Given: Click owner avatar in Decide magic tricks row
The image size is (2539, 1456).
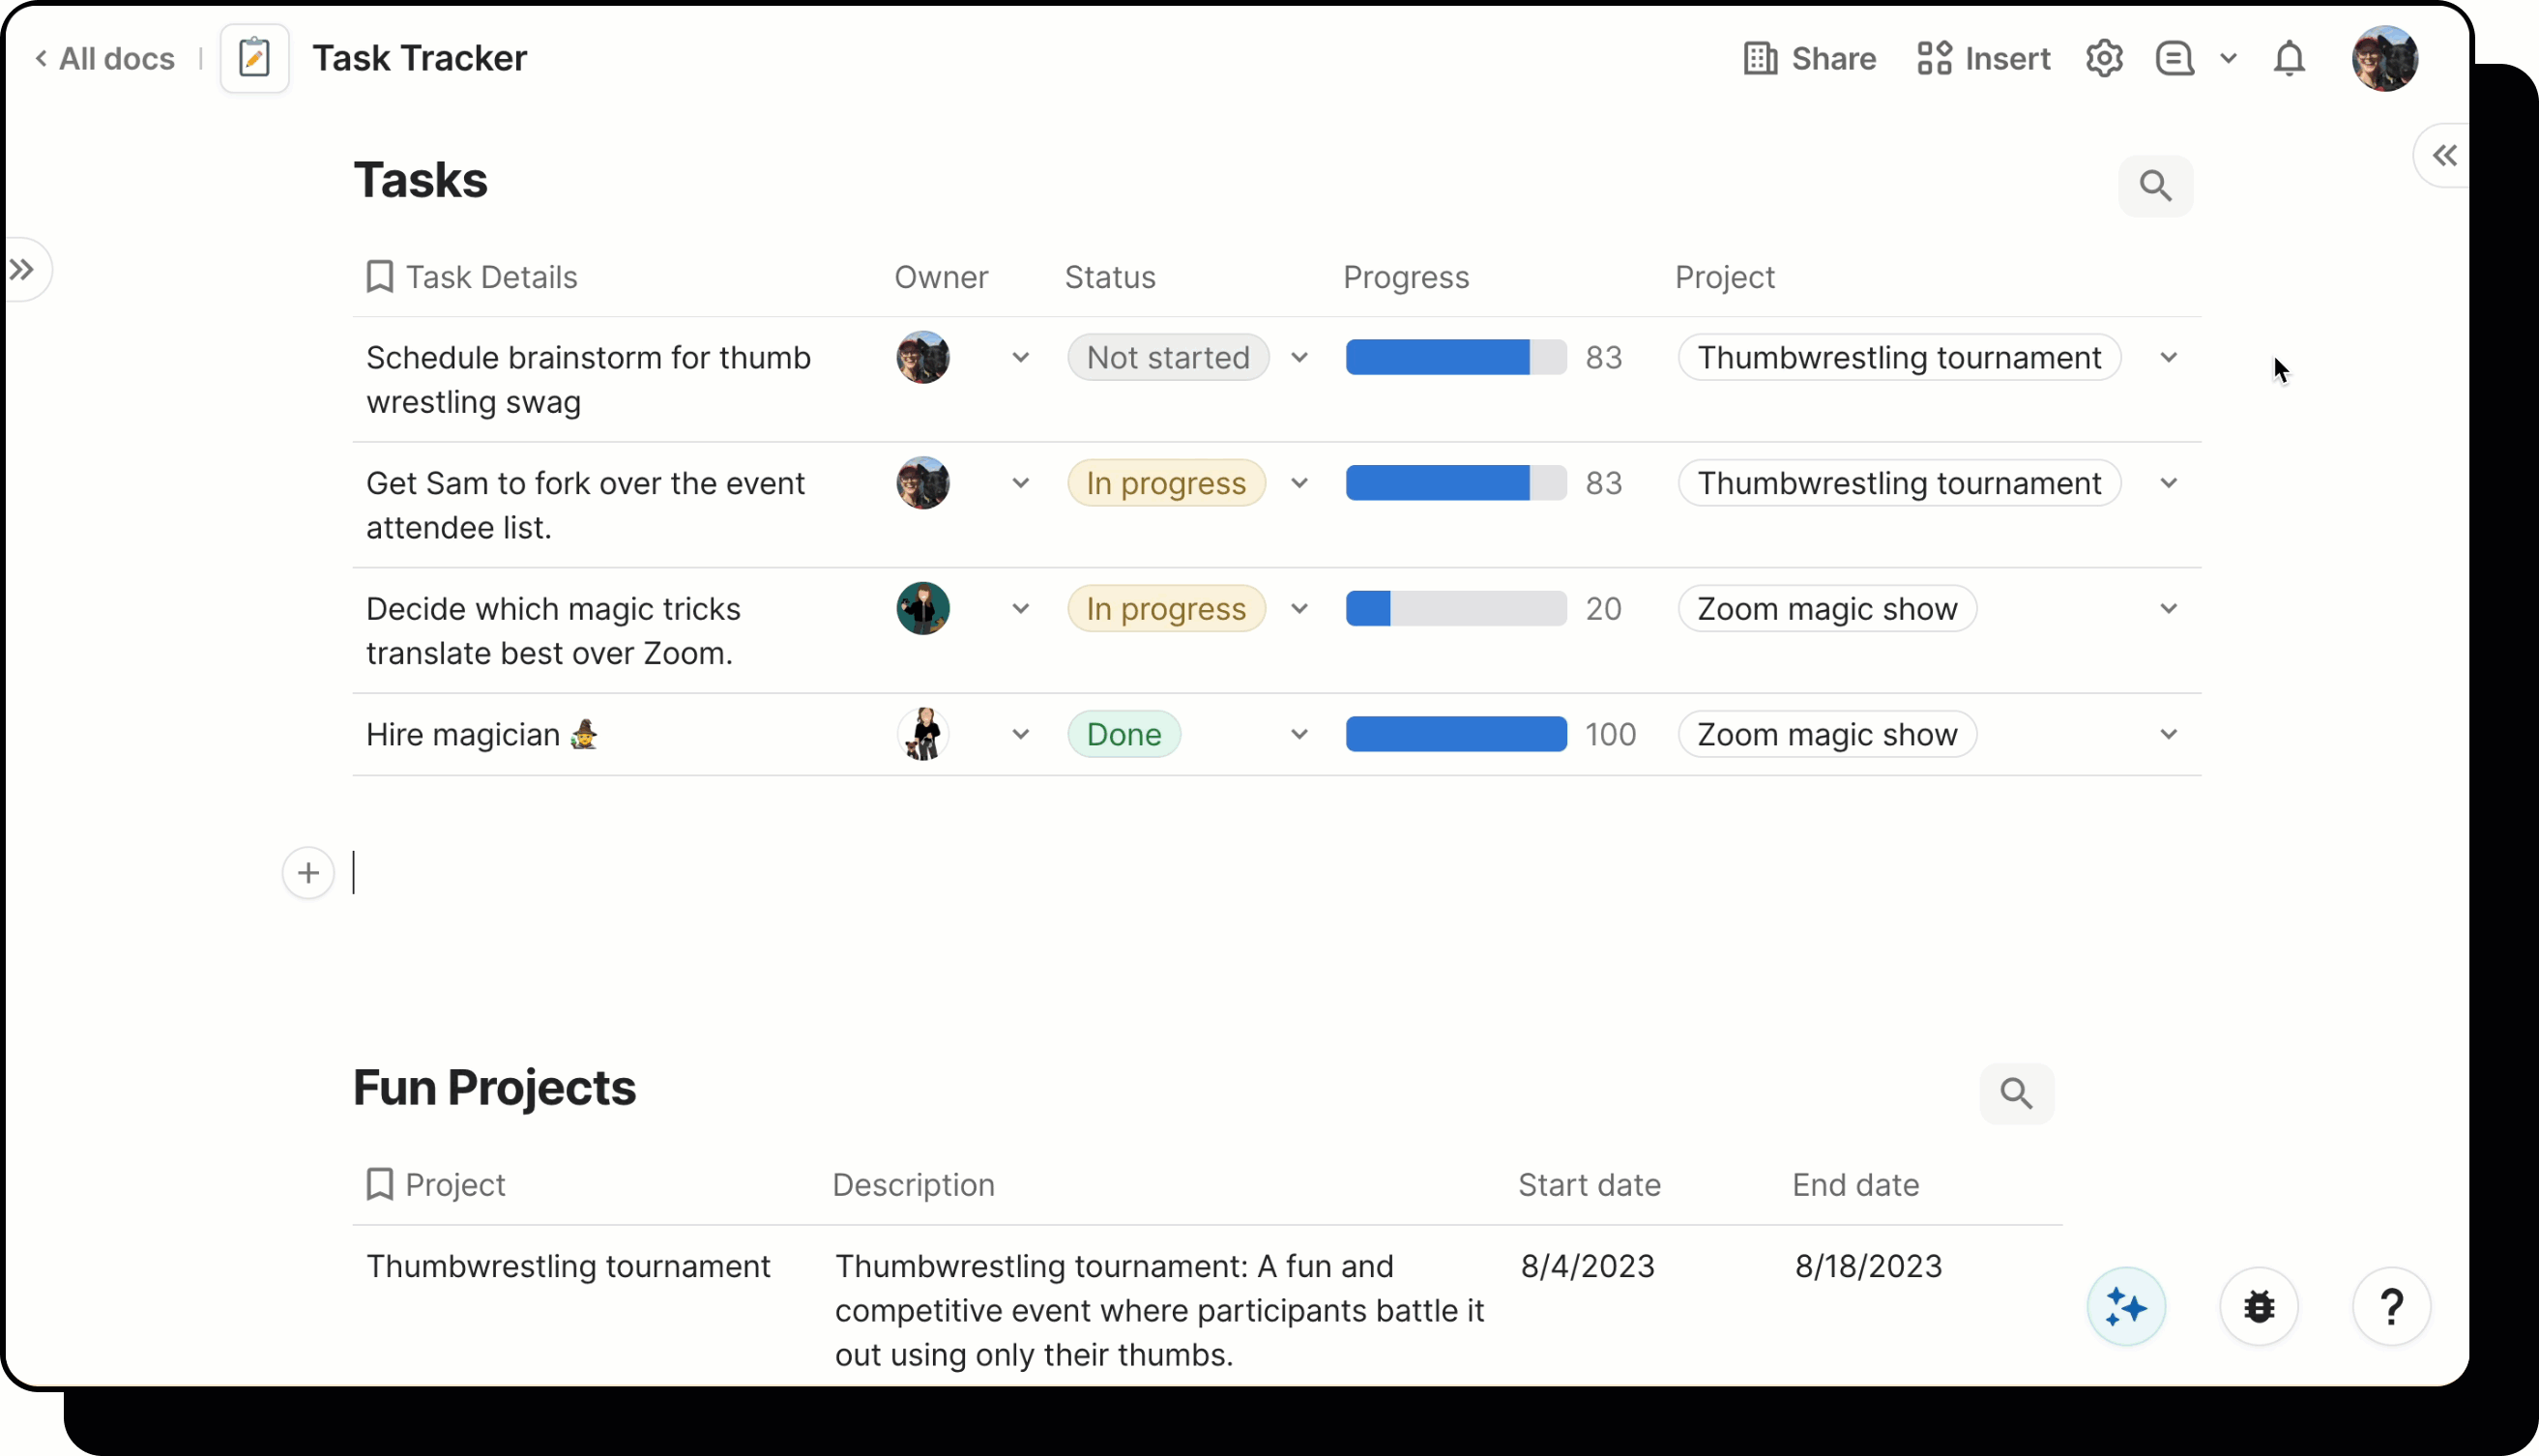Looking at the screenshot, I should tap(922, 609).
